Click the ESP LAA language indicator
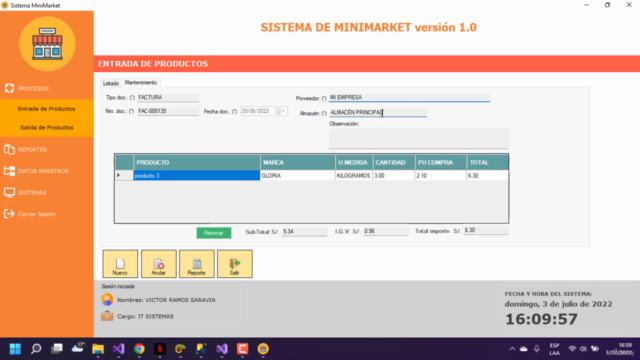 click(x=554, y=349)
